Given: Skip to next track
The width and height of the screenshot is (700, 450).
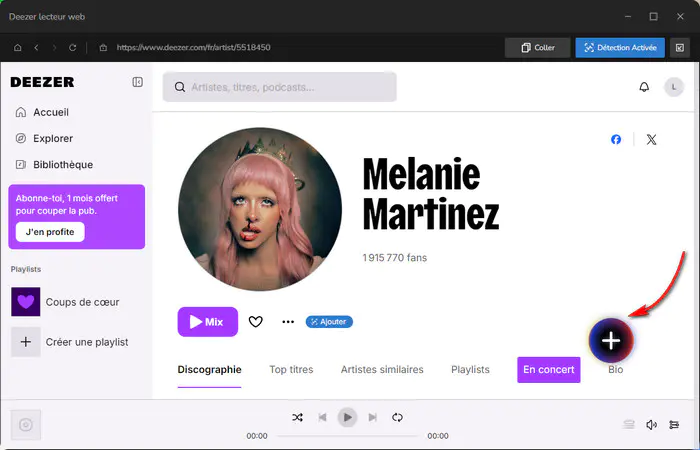Looking at the screenshot, I should pos(372,417).
